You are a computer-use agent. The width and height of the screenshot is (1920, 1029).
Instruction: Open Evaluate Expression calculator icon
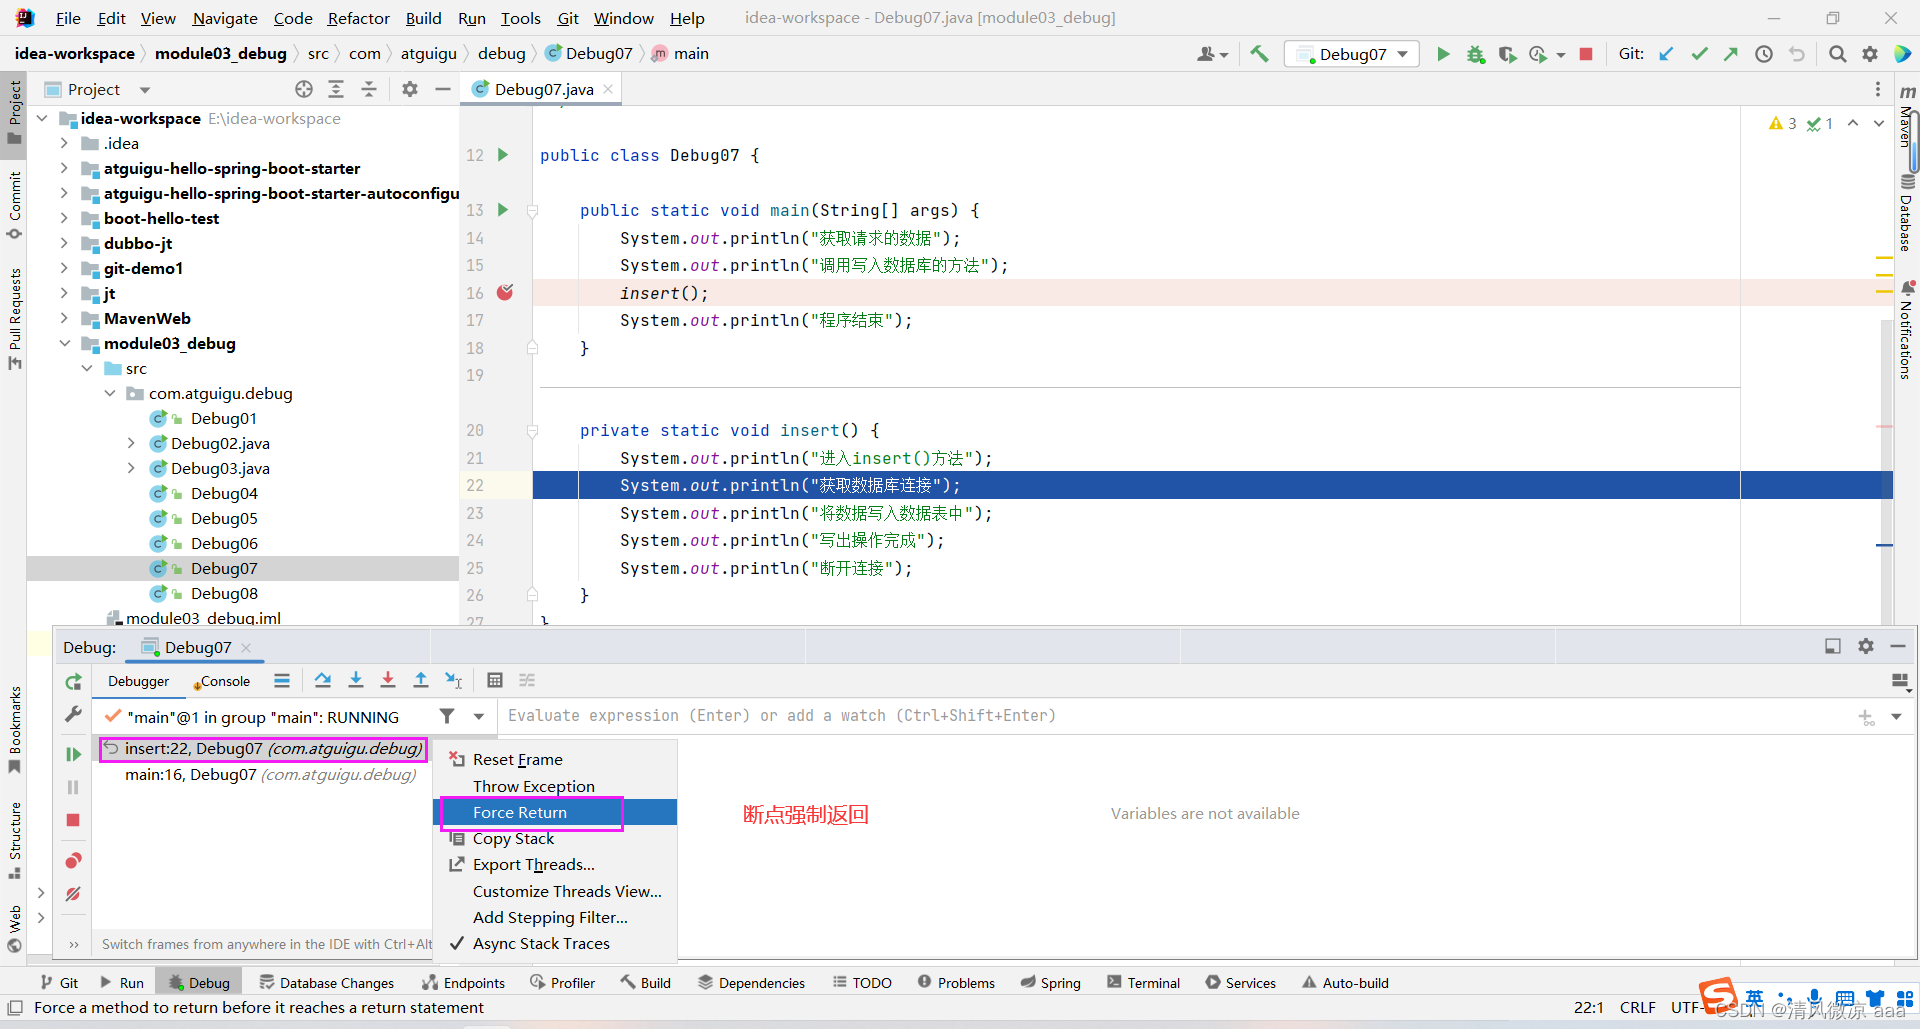click(494, 680)
